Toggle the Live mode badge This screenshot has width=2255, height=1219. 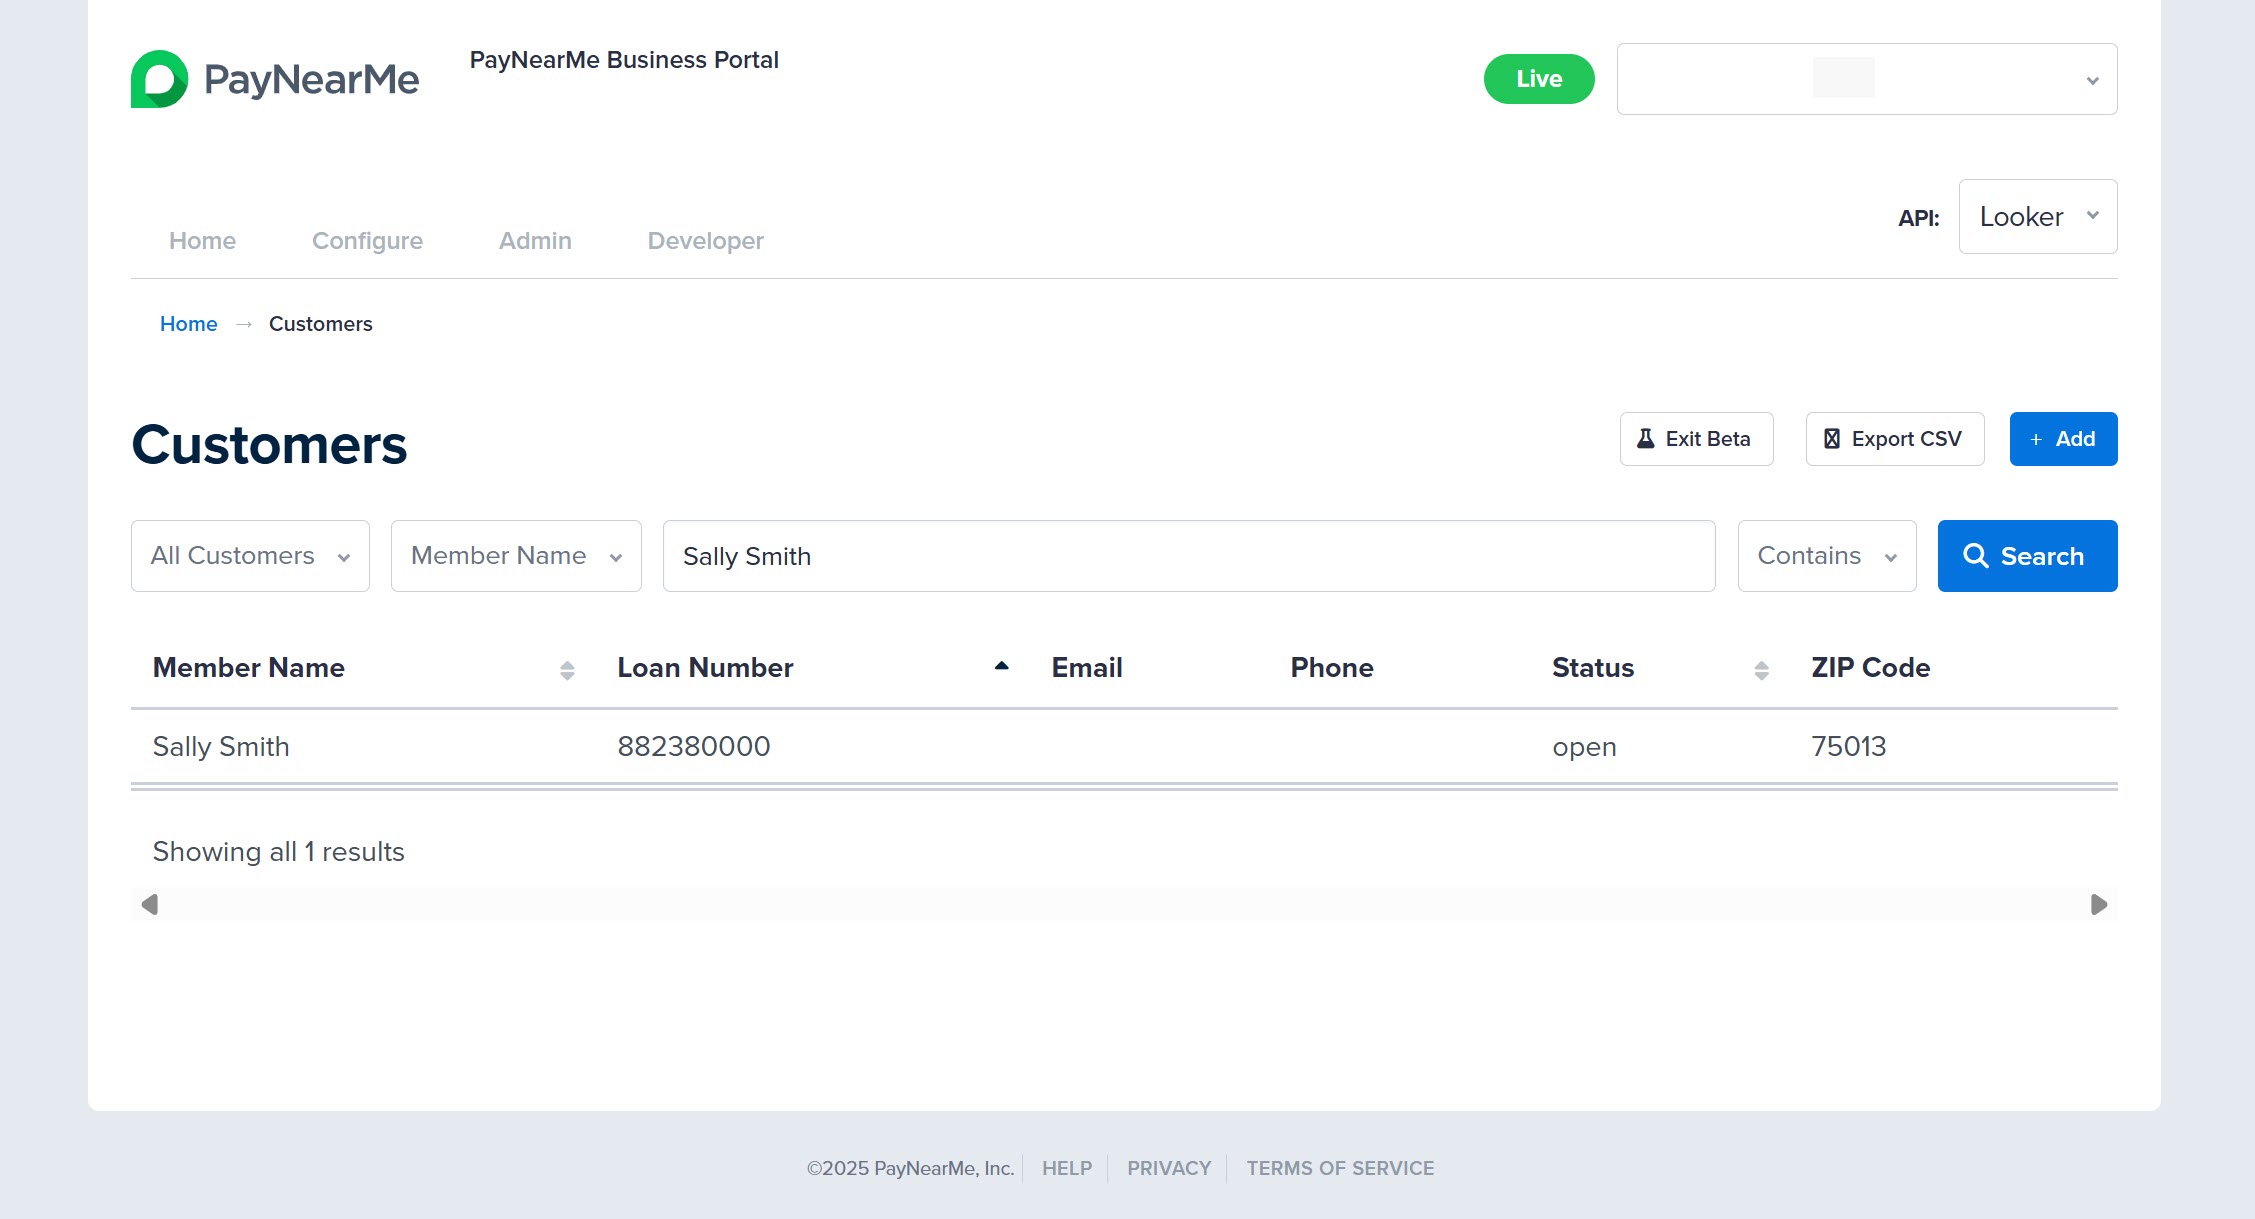pos(1538,79)
